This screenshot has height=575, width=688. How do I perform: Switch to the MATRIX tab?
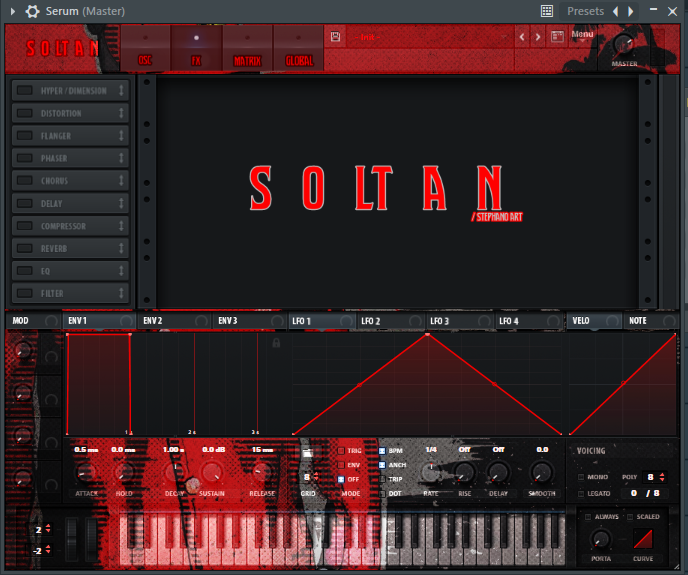[x=247, y=48]
